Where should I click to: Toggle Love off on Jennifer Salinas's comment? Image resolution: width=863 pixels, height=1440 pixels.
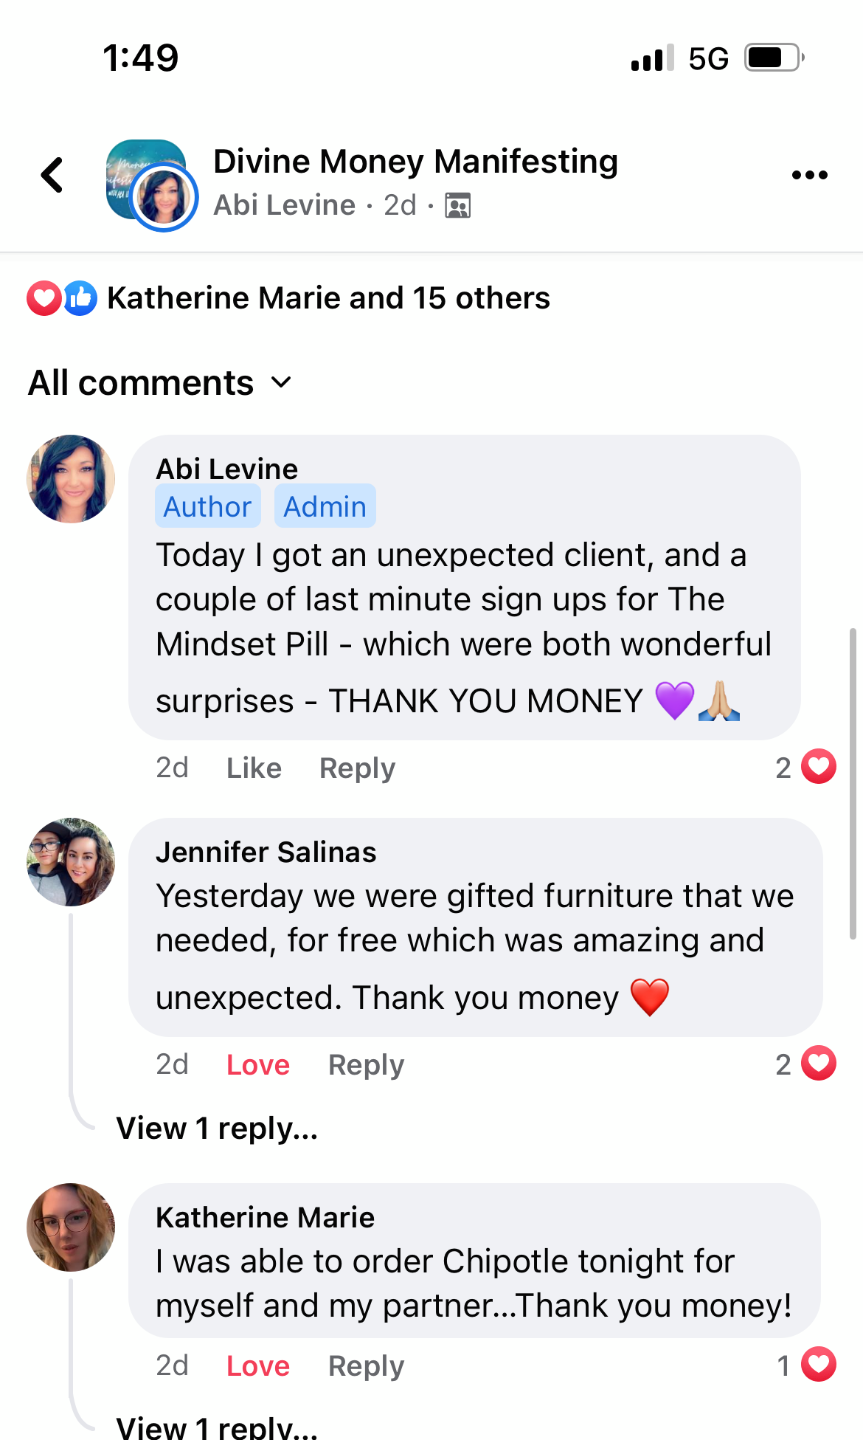point(257,1065)
